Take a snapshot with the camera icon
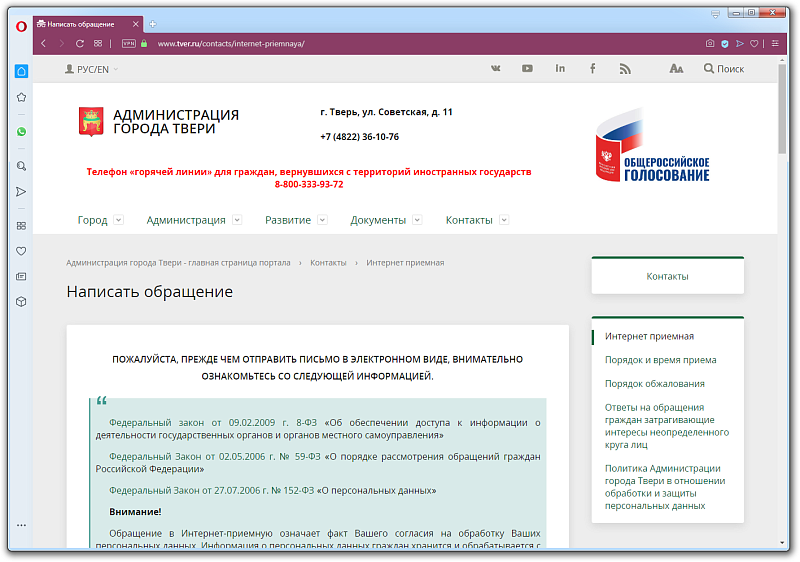The image size is (800, 562). [x=710, y=44]
